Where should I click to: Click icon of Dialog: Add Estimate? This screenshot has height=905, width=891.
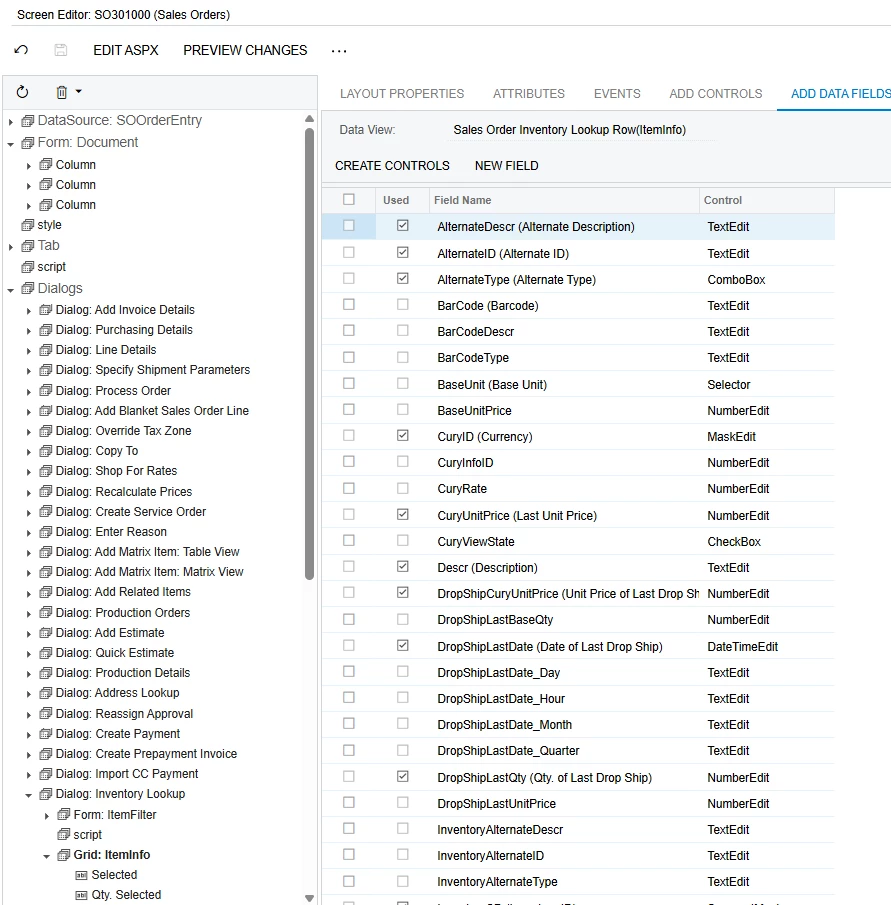(x=46, y=633)
